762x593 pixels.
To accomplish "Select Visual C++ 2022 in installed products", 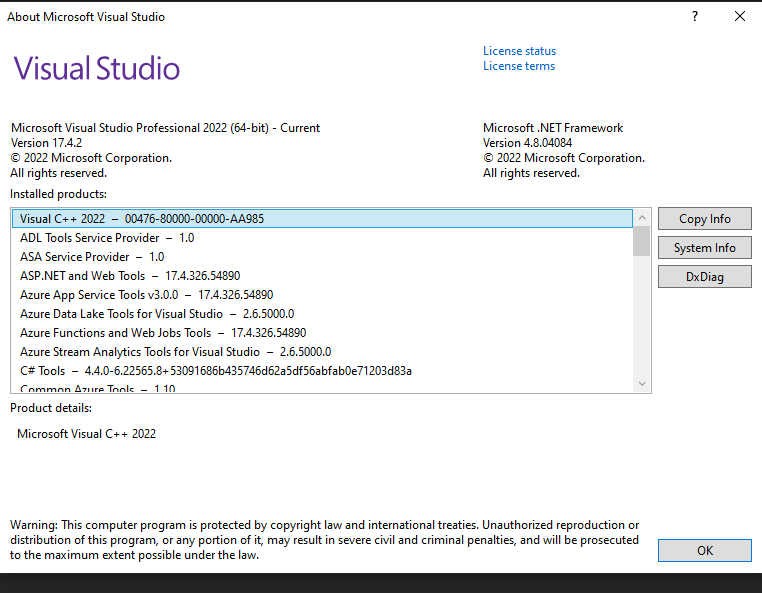I will [322, 219].
